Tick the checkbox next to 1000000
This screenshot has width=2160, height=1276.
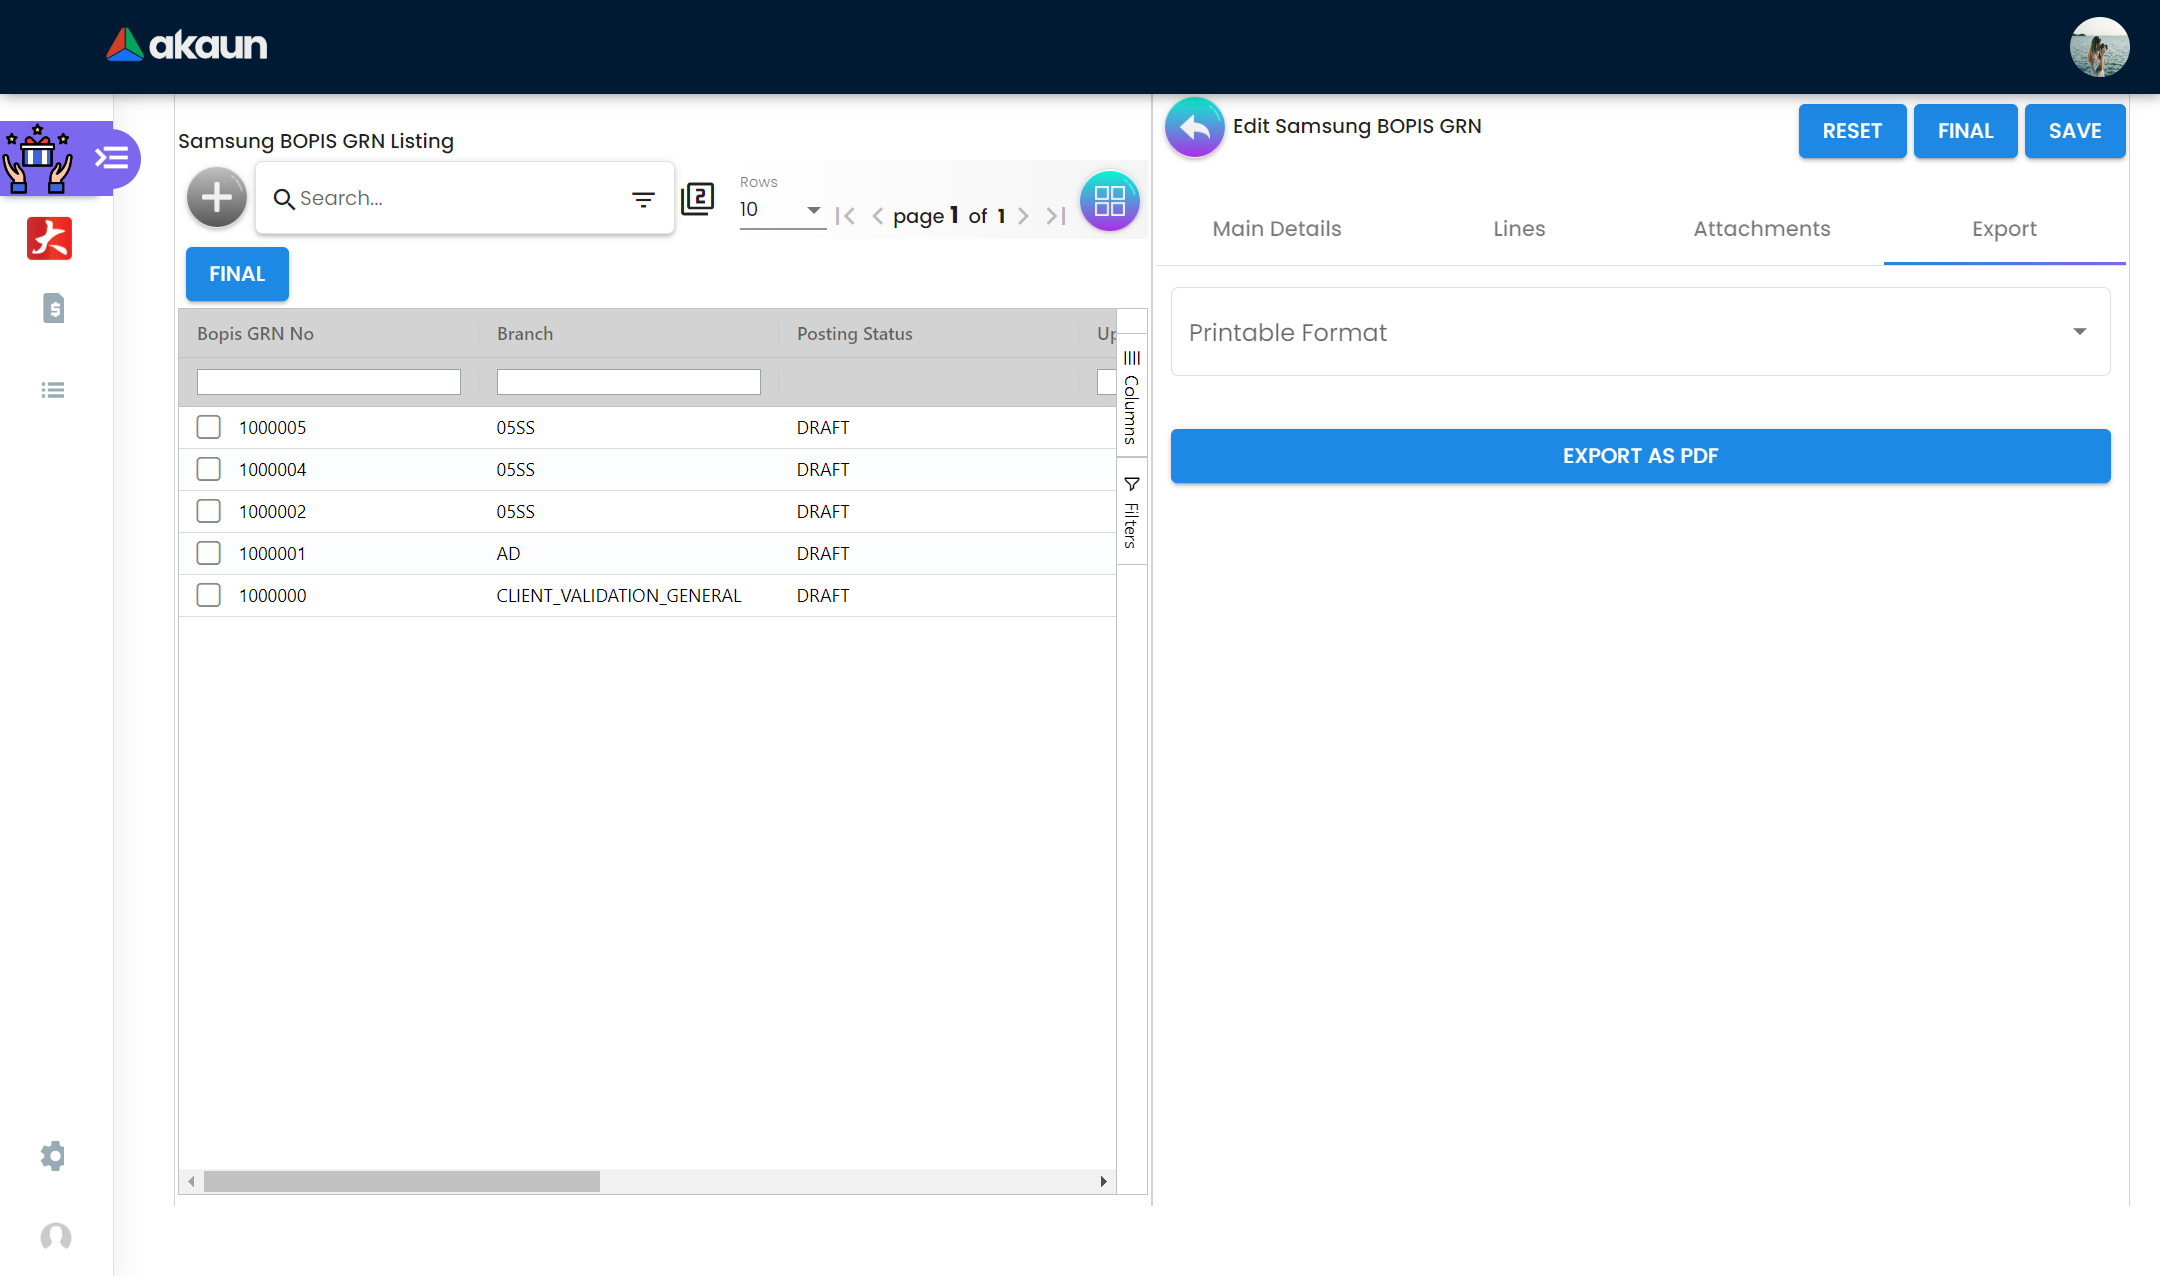[208, 595]
